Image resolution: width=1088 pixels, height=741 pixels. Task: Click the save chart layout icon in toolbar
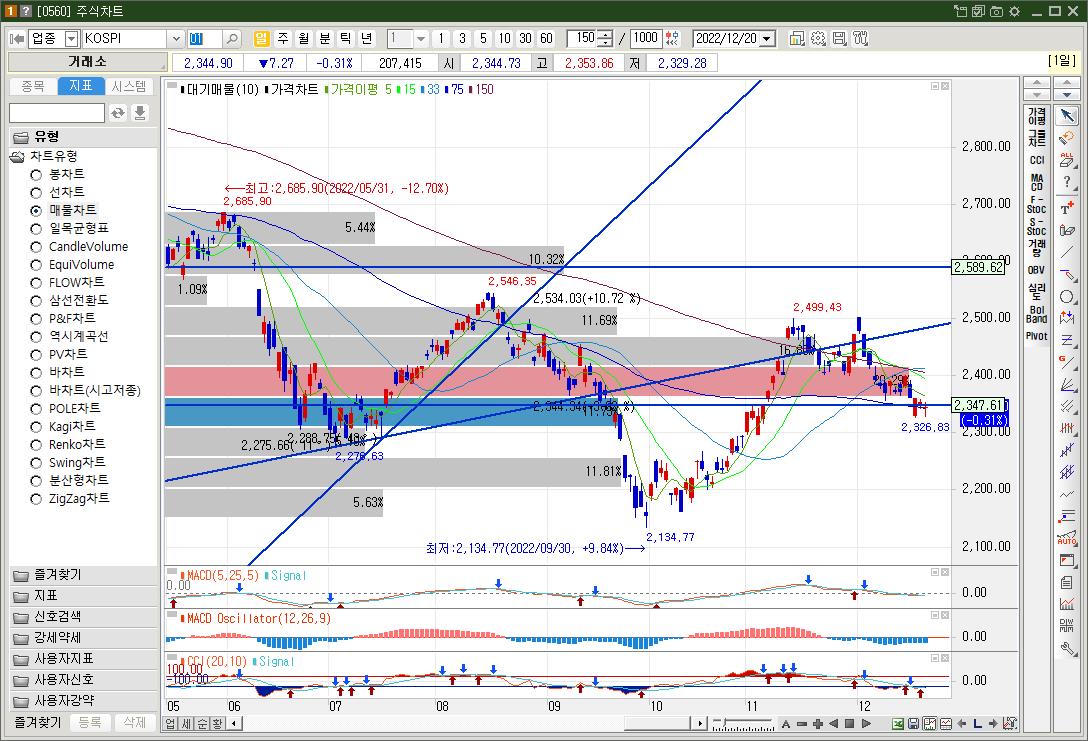(840, 39)
